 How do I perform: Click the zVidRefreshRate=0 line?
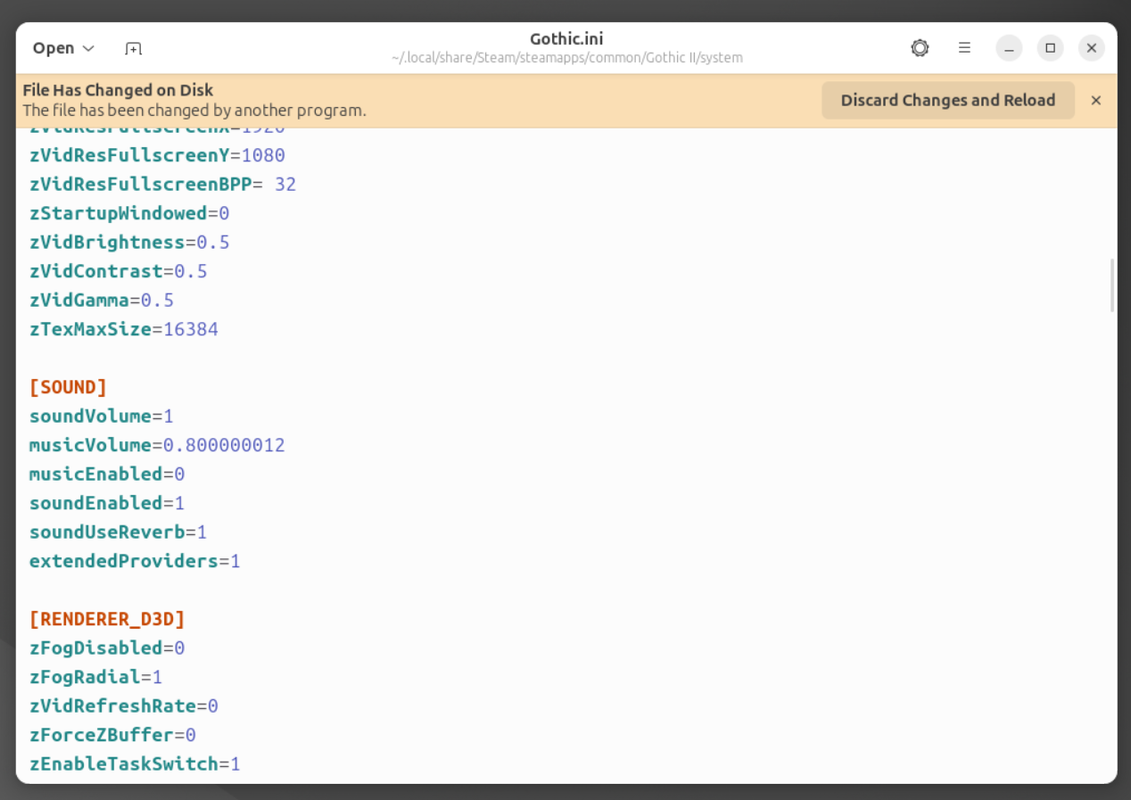(123, 706)
